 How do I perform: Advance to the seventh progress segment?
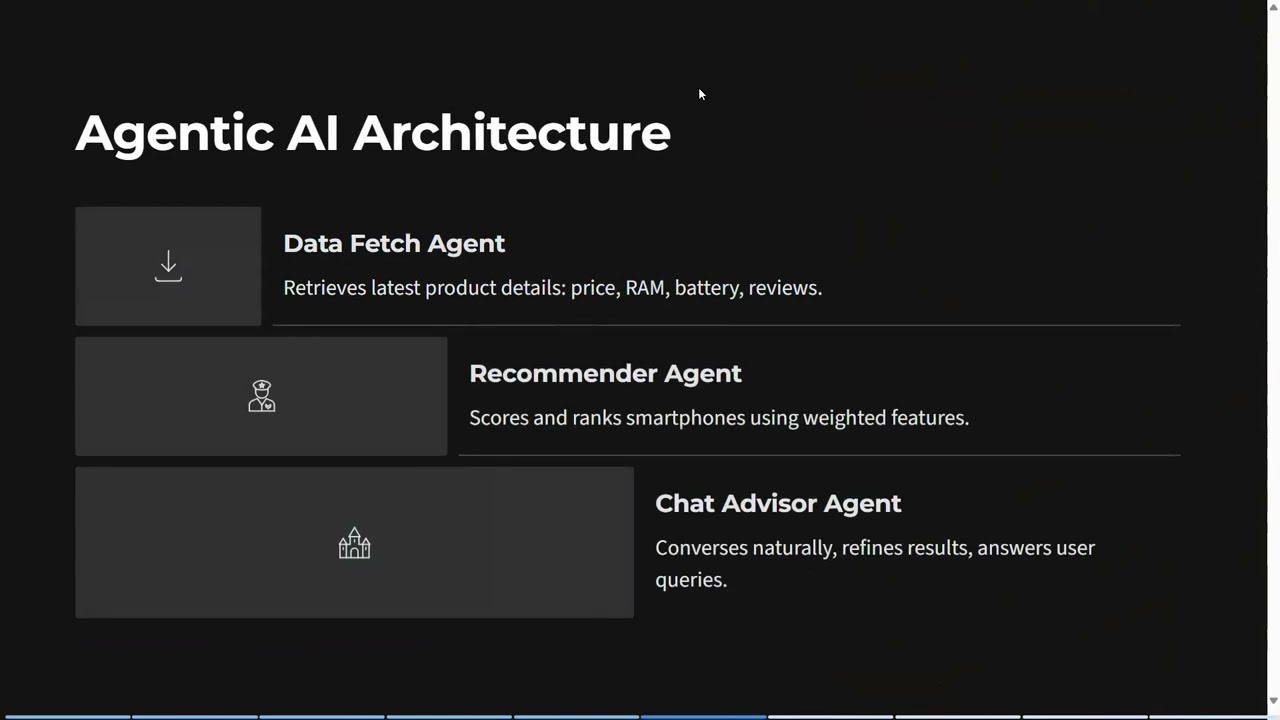point(831,717)
